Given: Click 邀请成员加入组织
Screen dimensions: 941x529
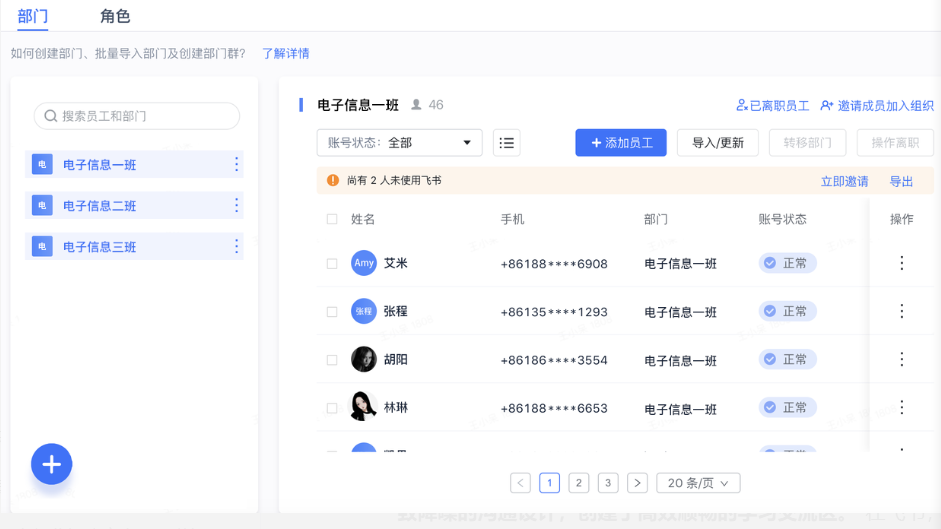Looking at the screenshot, I should 877,106.
